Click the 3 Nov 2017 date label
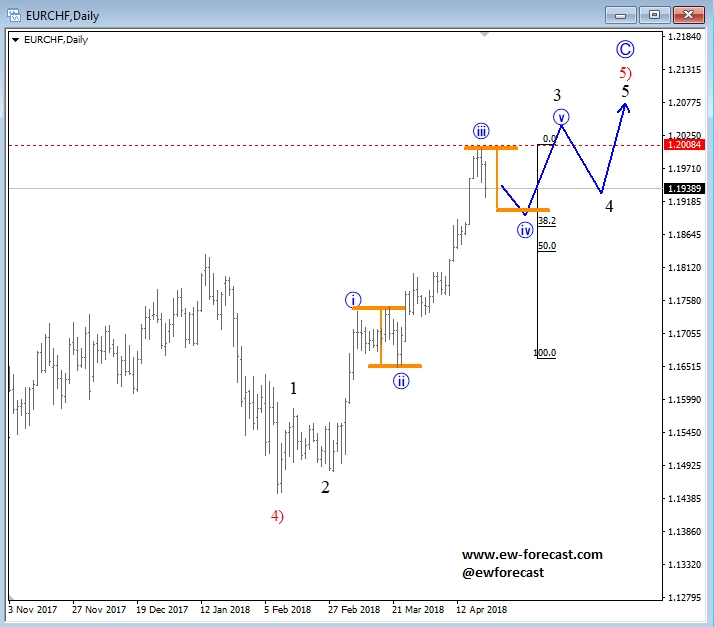714x627 pixels. (x=33, y=610)
